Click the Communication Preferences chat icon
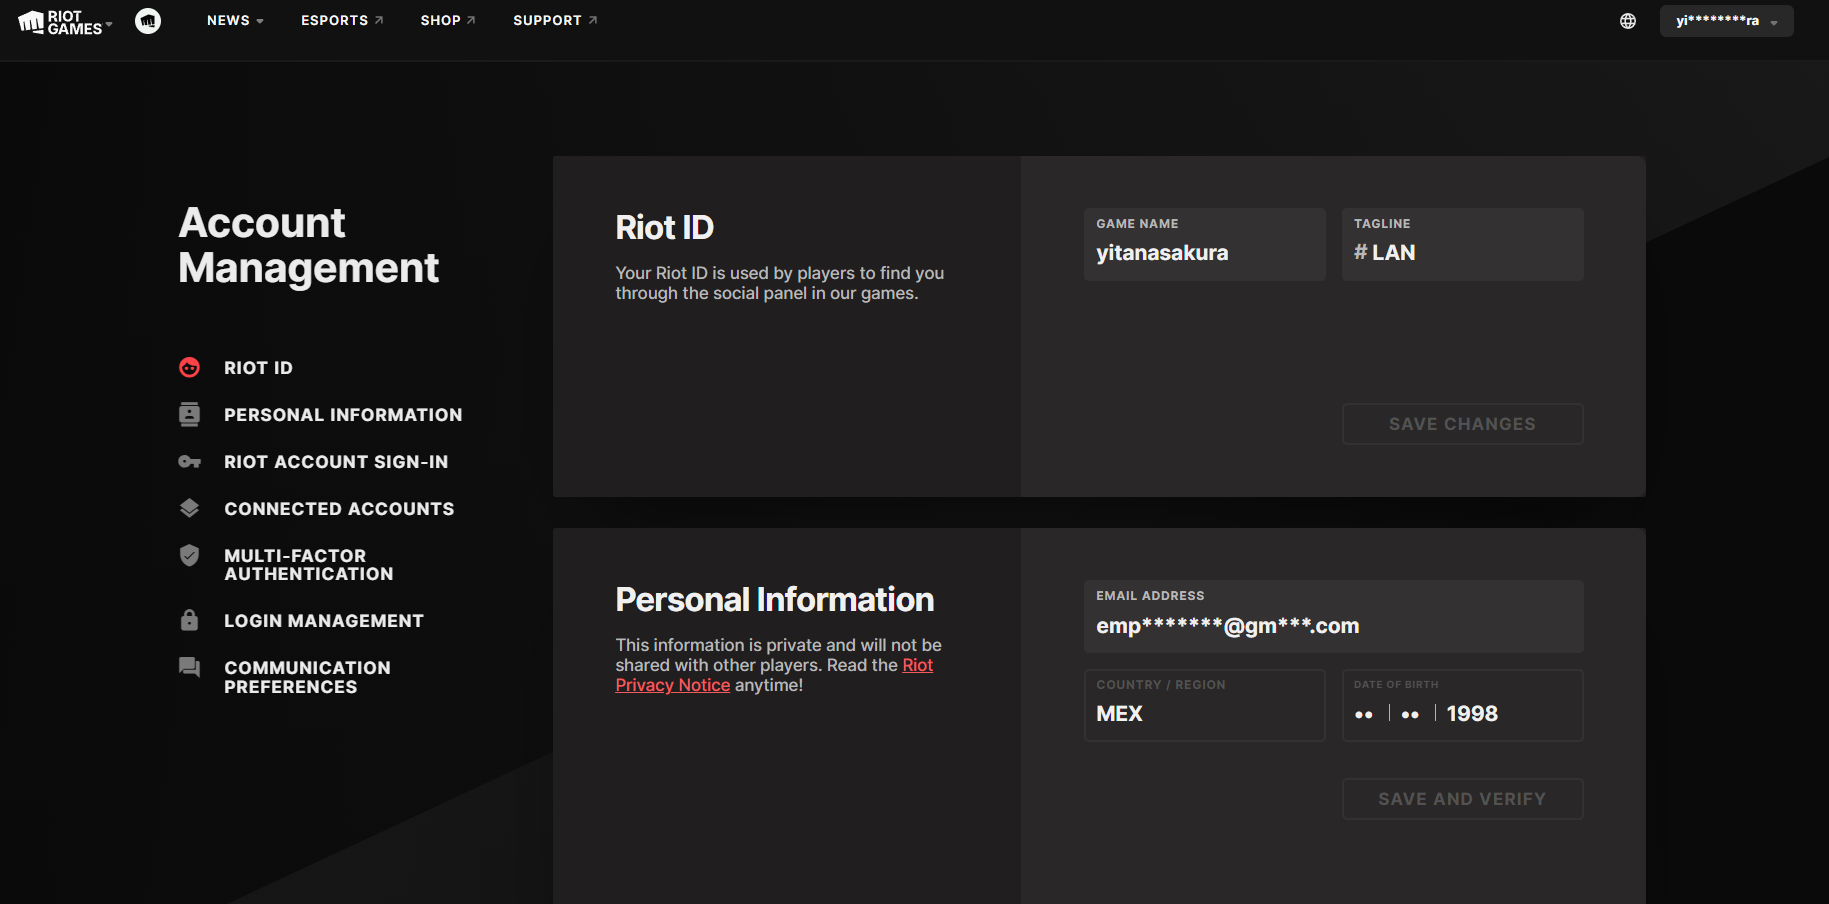 [189, 667]
